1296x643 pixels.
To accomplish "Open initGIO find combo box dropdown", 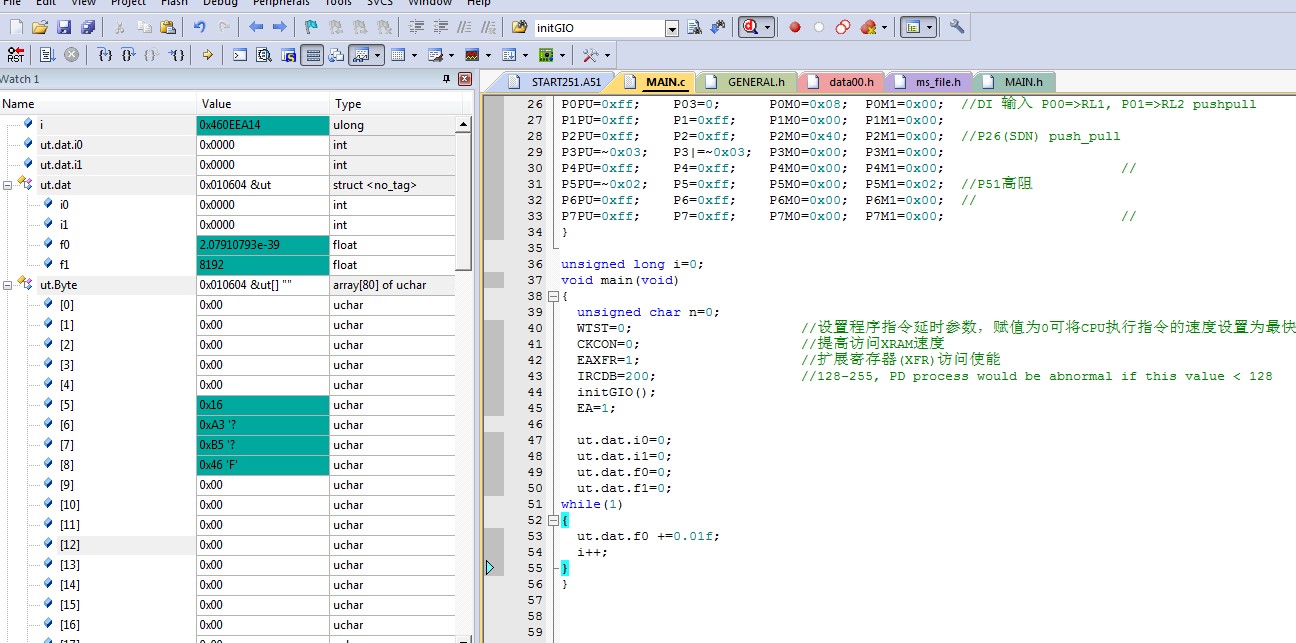I will coord(672,28).
